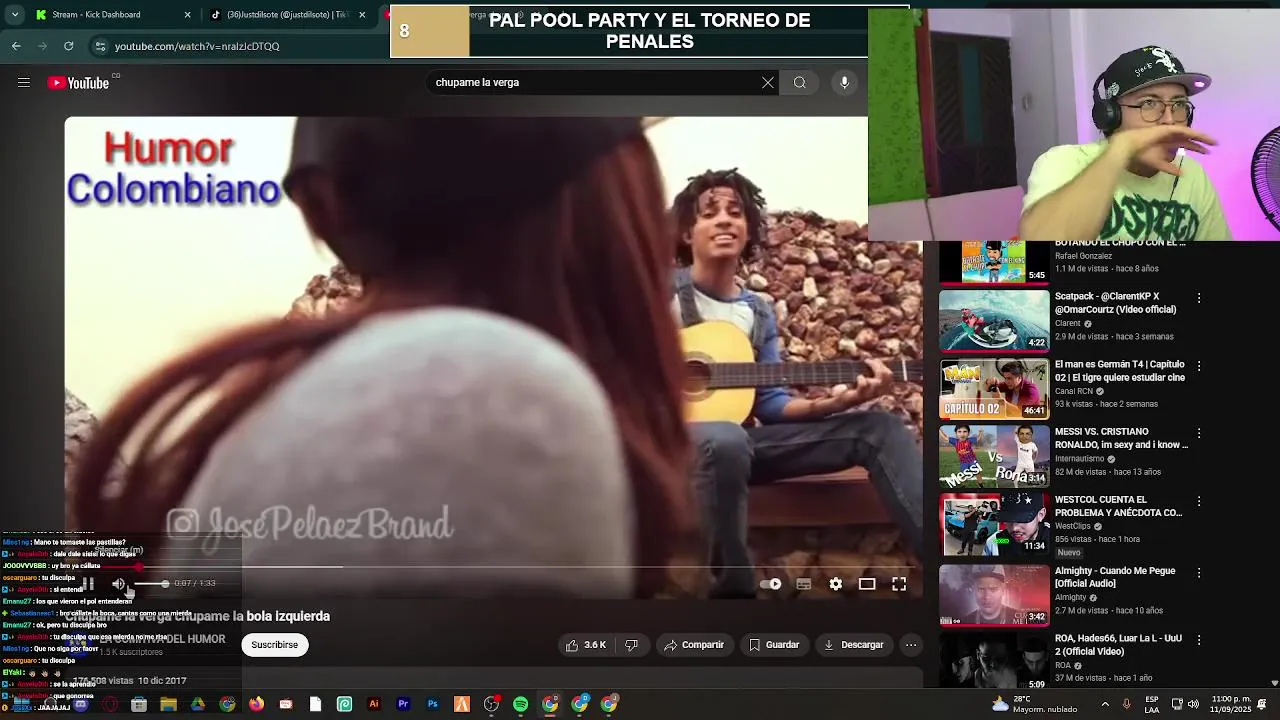
Task: Launch Adobe Premiere Pro from taskbar
Action: click(x=403, y=704)
